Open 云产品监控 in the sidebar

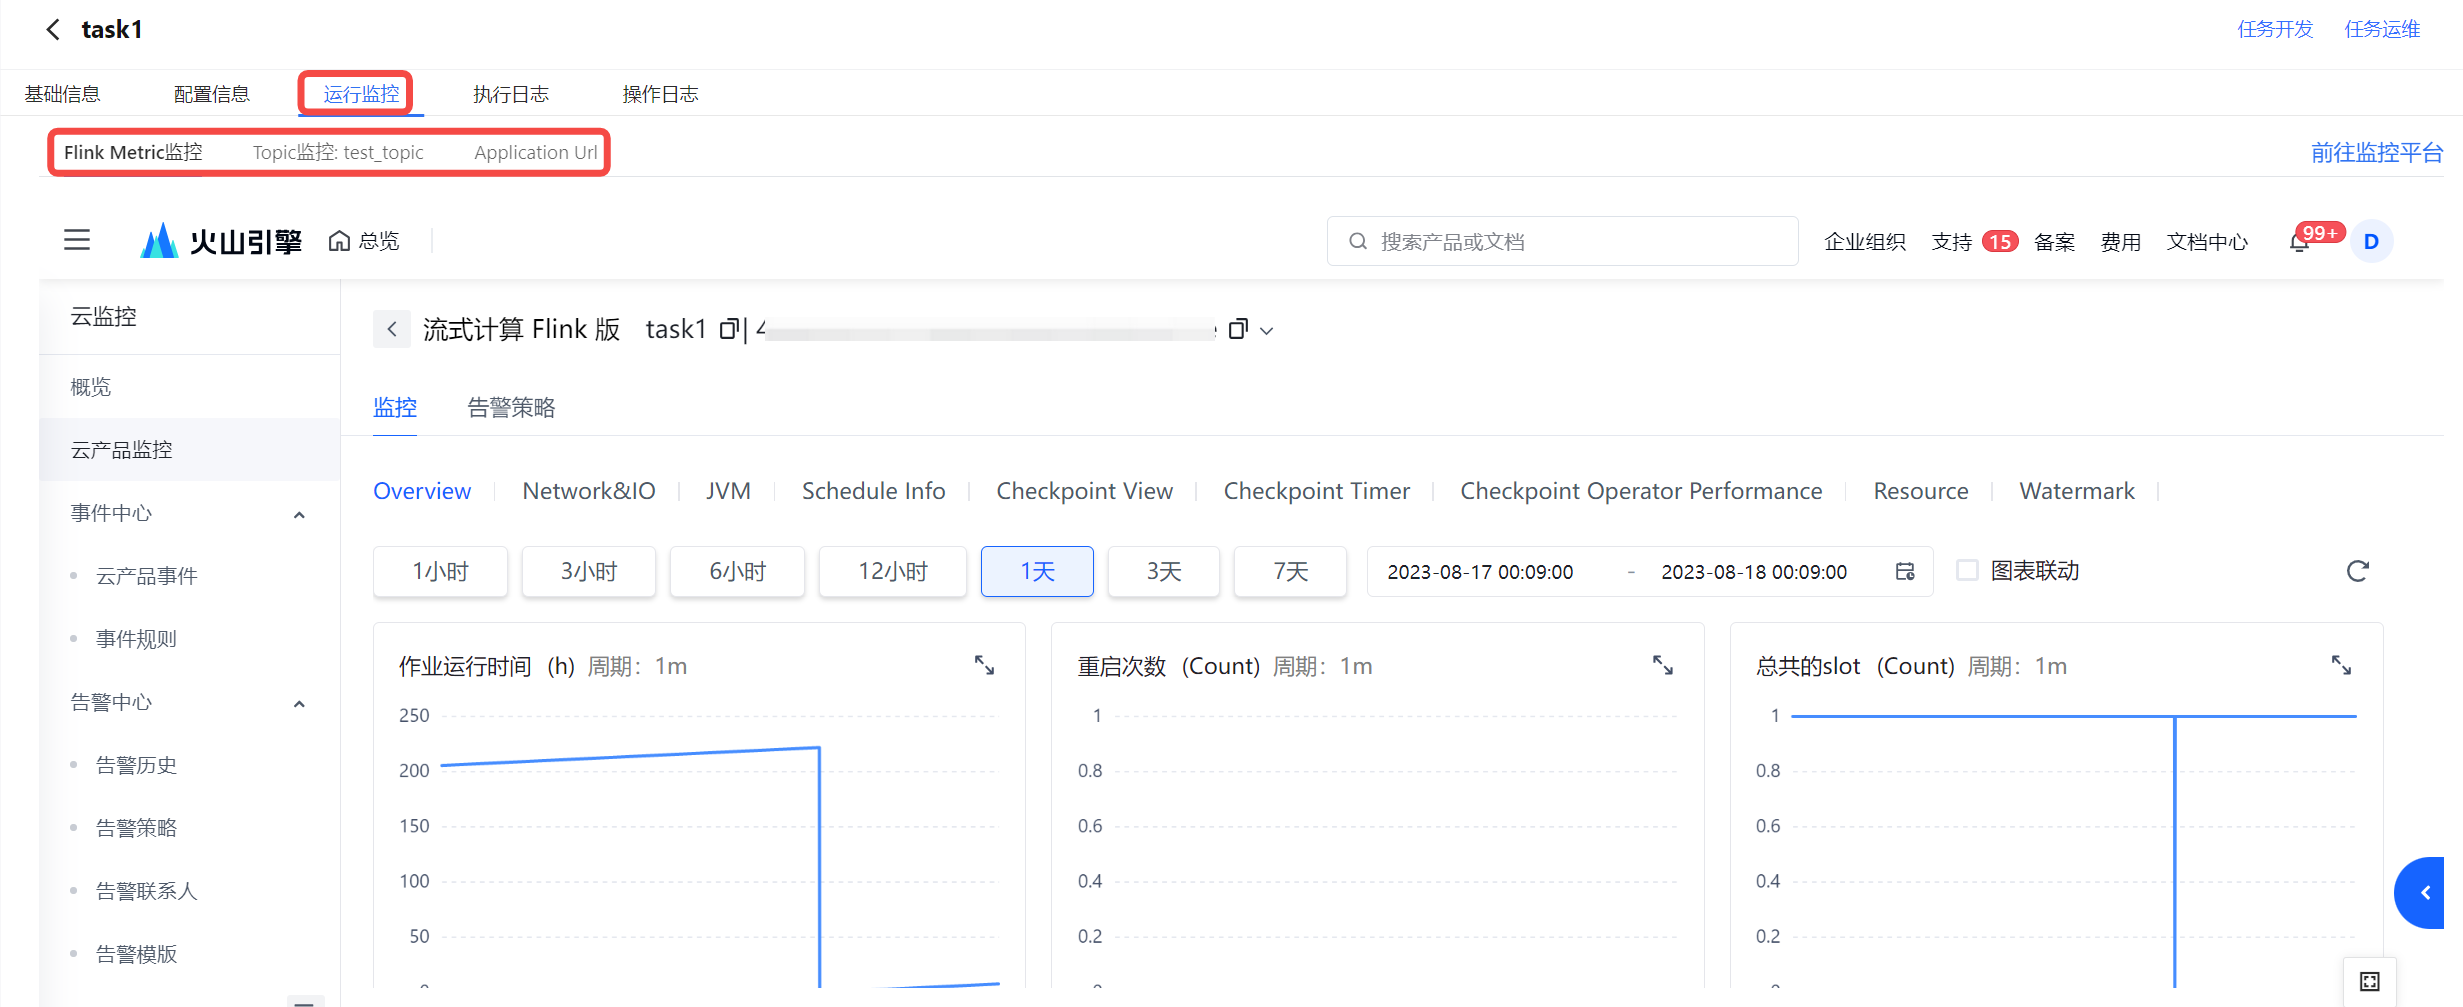[x=190, y=450]
